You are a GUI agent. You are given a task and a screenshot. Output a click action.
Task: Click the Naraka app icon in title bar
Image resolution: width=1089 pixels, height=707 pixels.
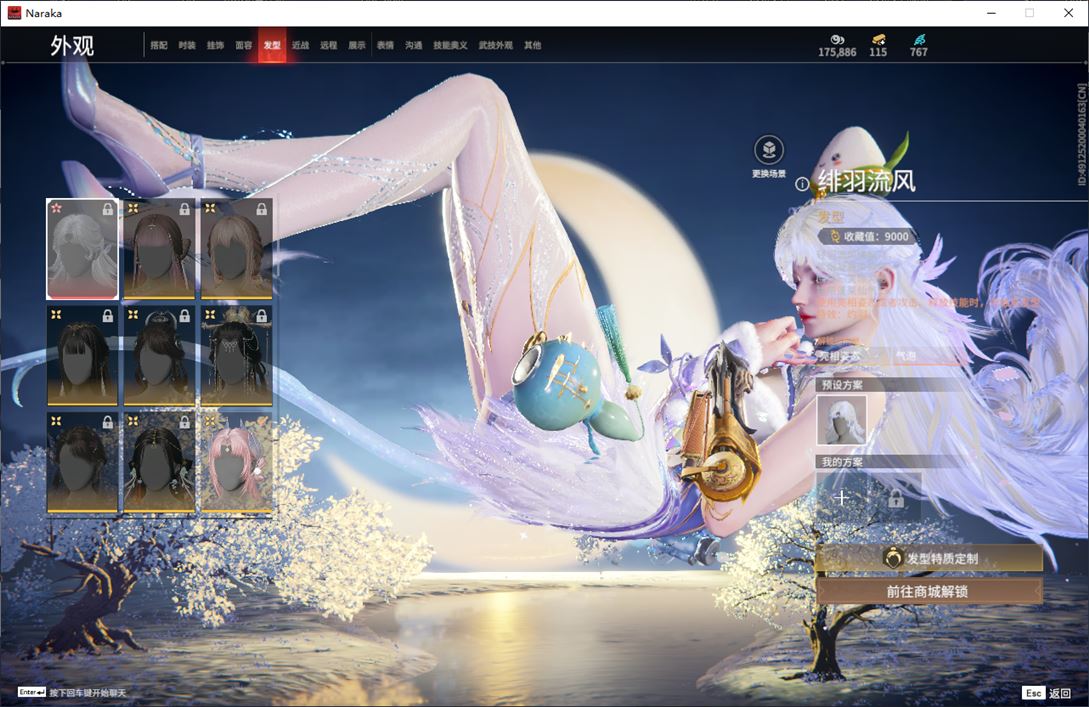14,13
